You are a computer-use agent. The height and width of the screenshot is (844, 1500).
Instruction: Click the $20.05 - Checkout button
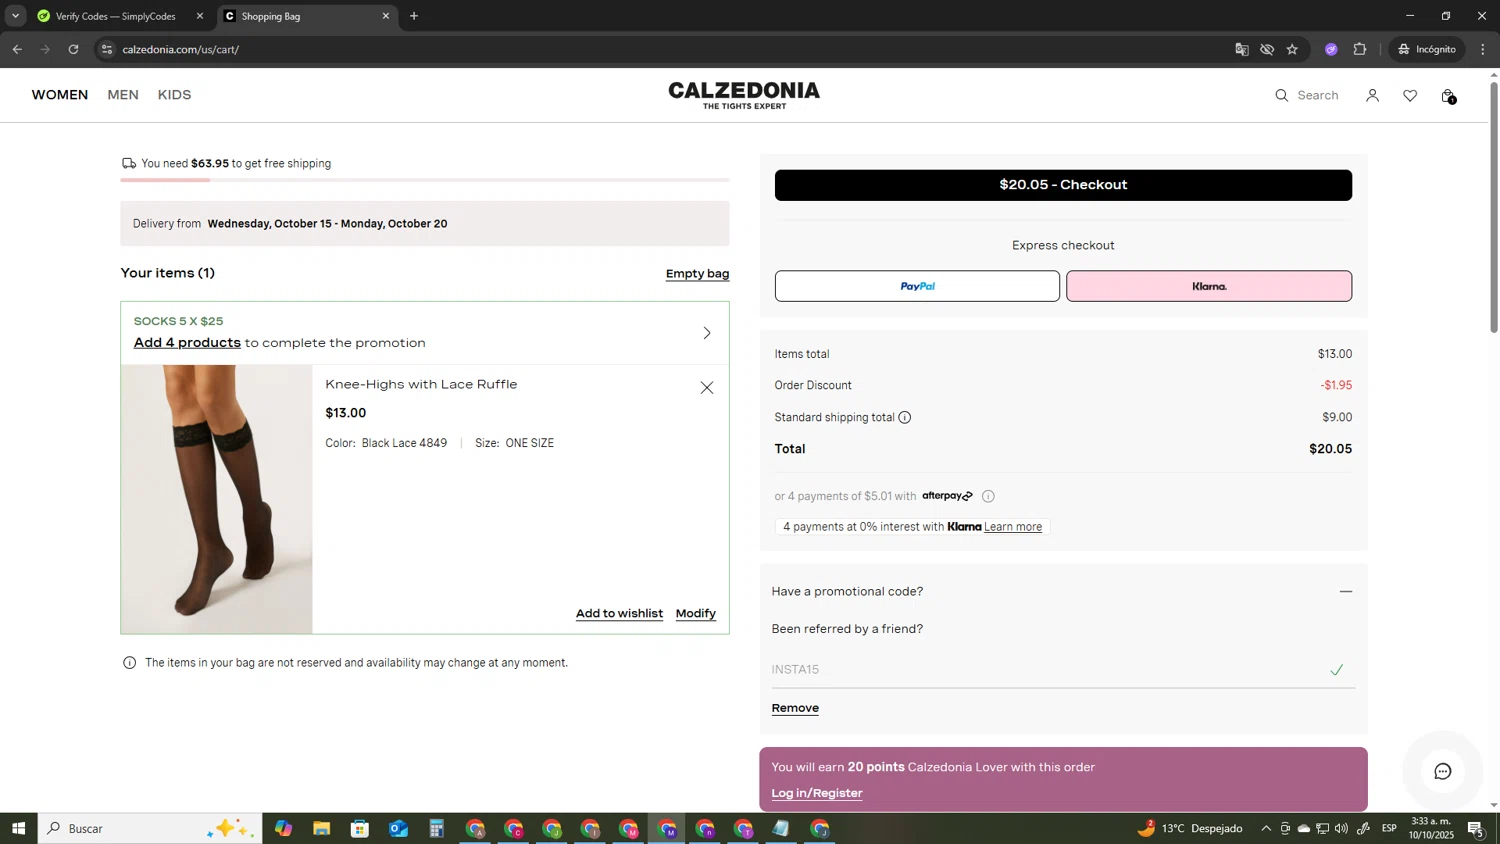coord(1063,185)
